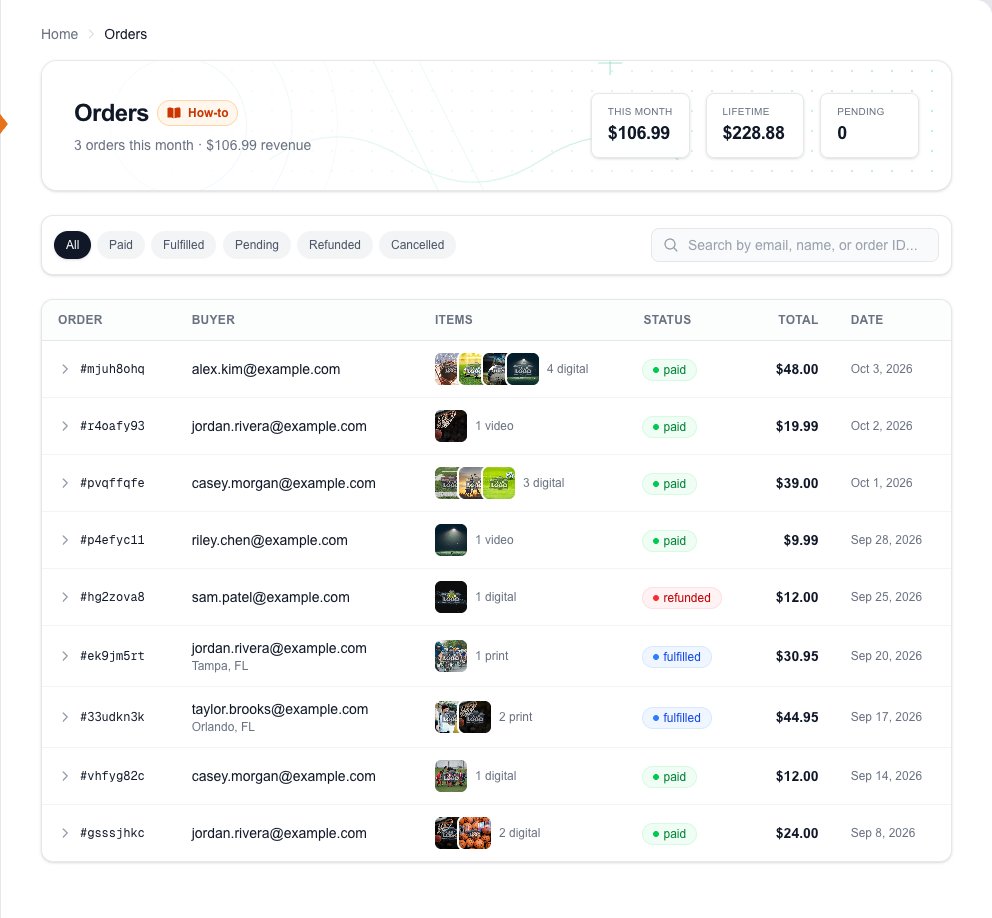Click the Sep 8, 2026 date

[x=883, y=833]
